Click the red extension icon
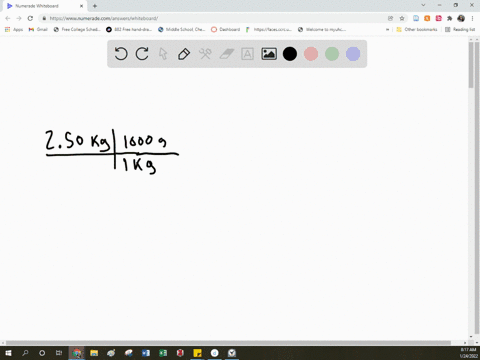Viewport: 480px width, 360px height. (x=438, y=18)
